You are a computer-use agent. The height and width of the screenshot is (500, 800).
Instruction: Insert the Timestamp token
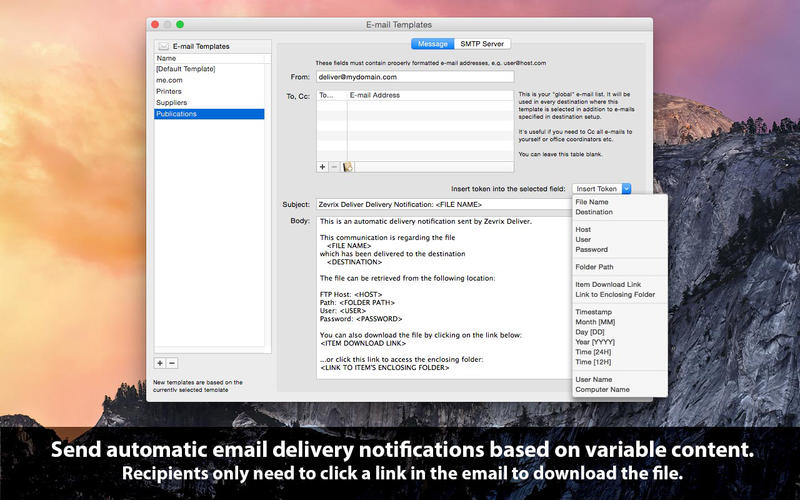594,312
